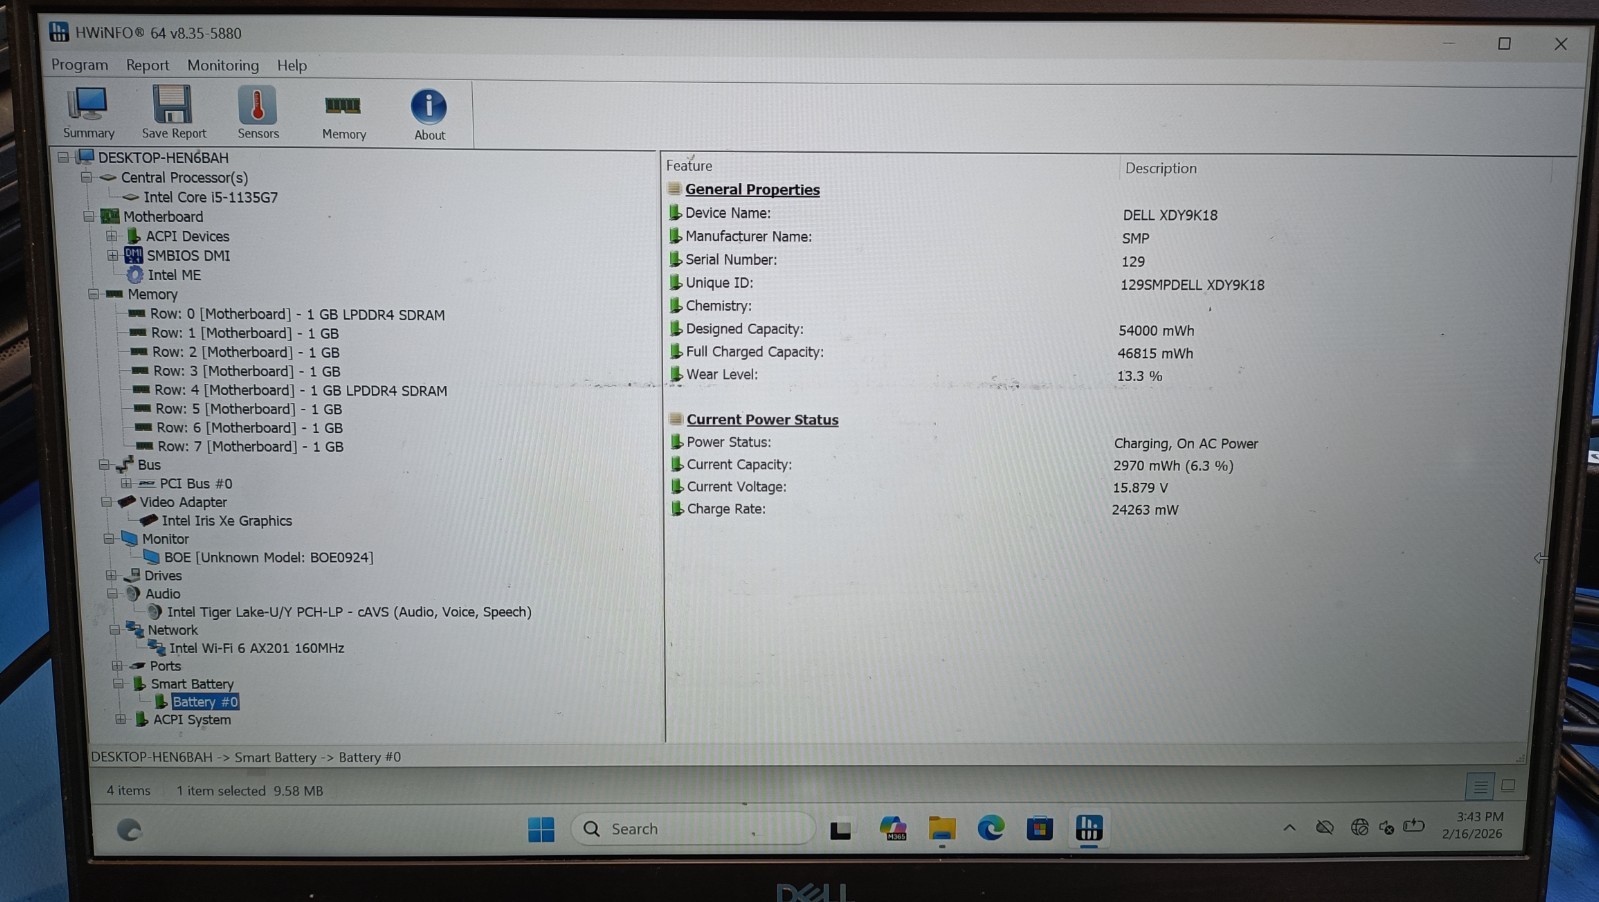This screenshot has height=902, width=1599.
Task: Open Task View on taskbar
Action: coord(840,830)
